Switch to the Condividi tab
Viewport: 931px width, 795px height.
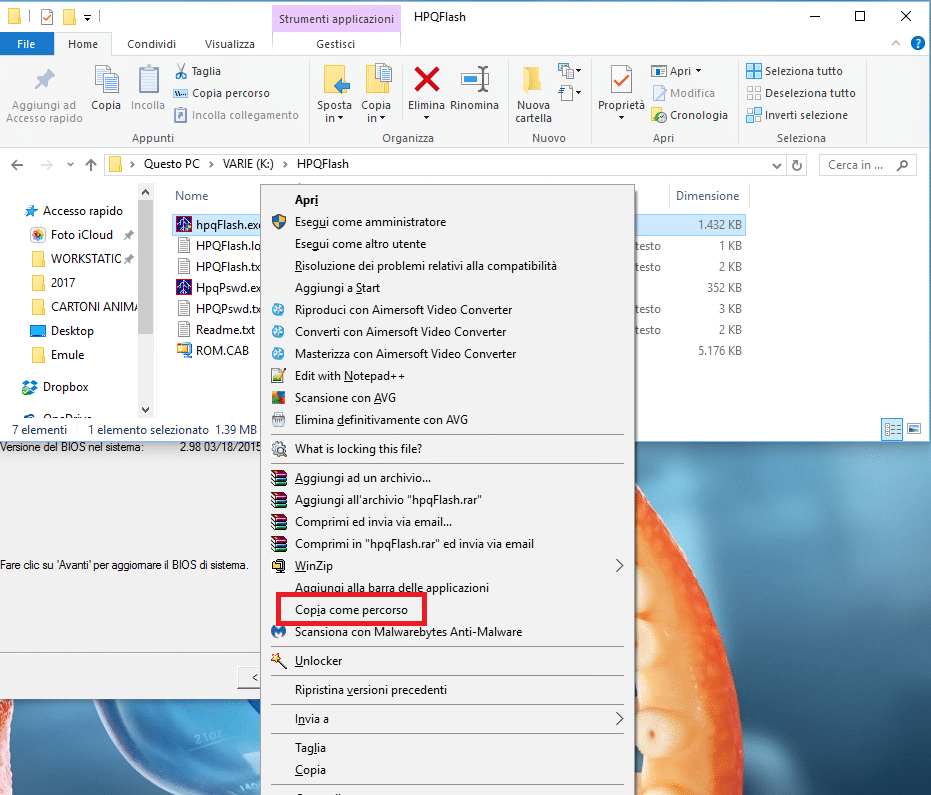tap(151, 44)
